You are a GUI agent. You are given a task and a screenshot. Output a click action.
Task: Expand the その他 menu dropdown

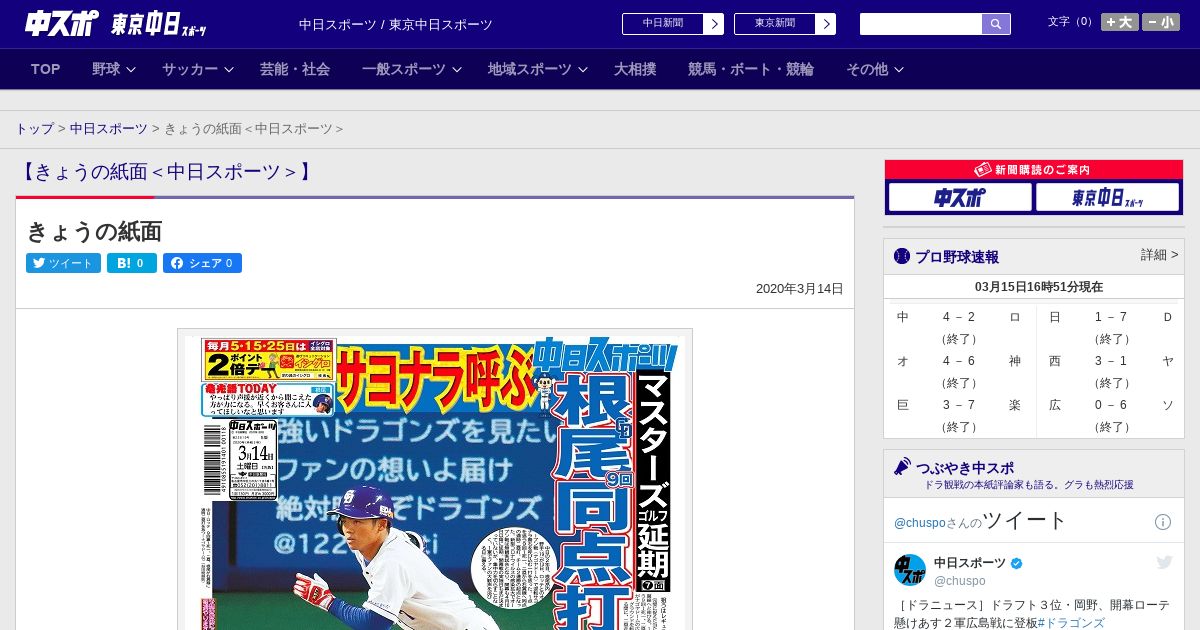(x=875, y=69)
